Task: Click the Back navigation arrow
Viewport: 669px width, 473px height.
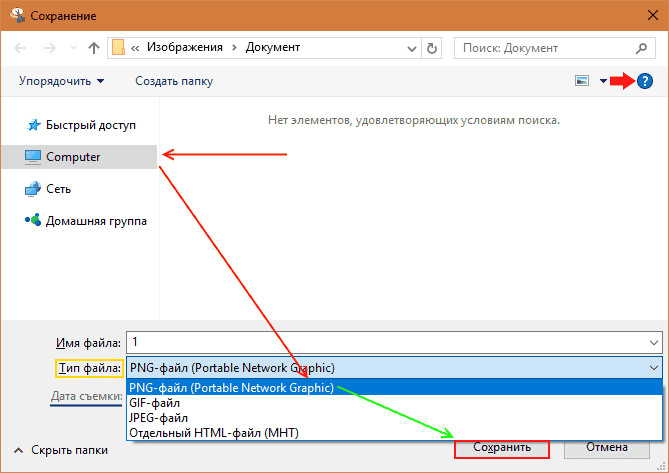Action: tap(22, 47)
